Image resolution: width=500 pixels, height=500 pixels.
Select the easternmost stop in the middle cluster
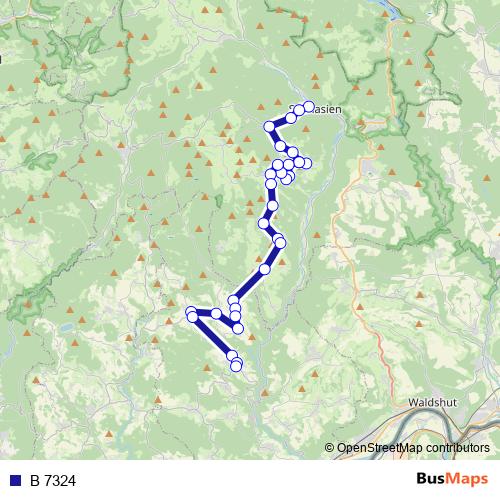click(307, 163)
